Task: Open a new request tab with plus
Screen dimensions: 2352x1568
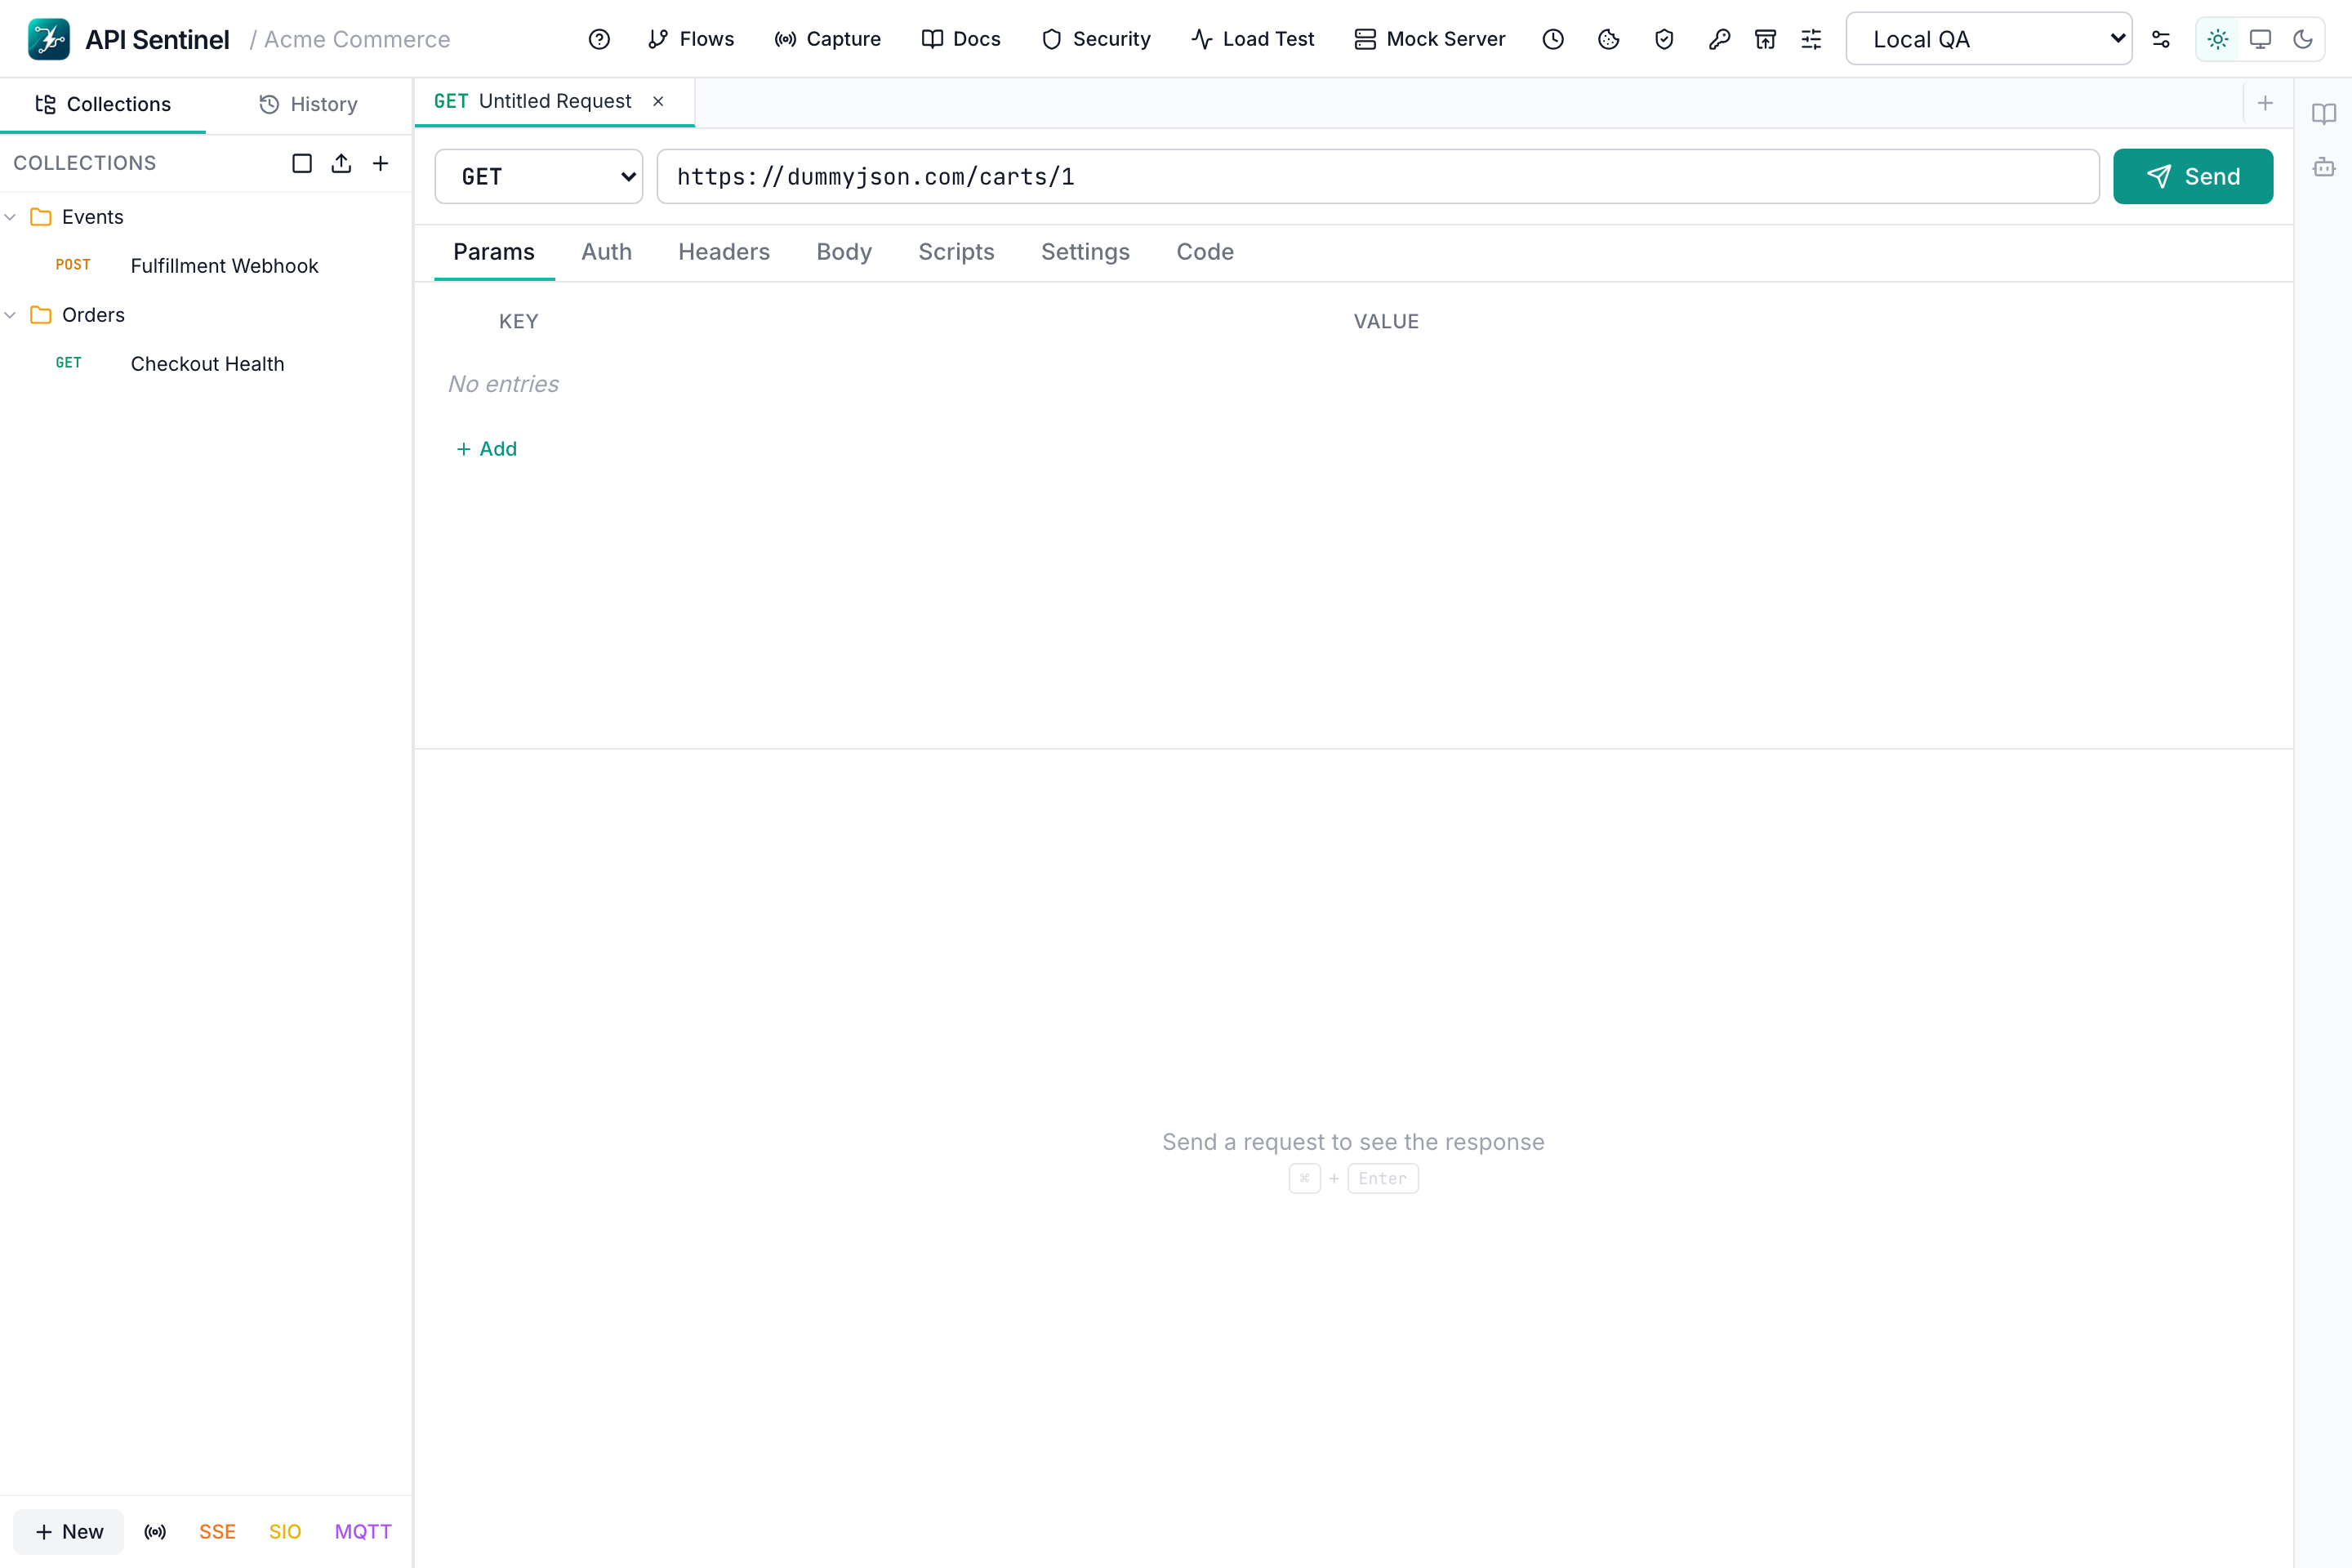Action: [2266, 103]
